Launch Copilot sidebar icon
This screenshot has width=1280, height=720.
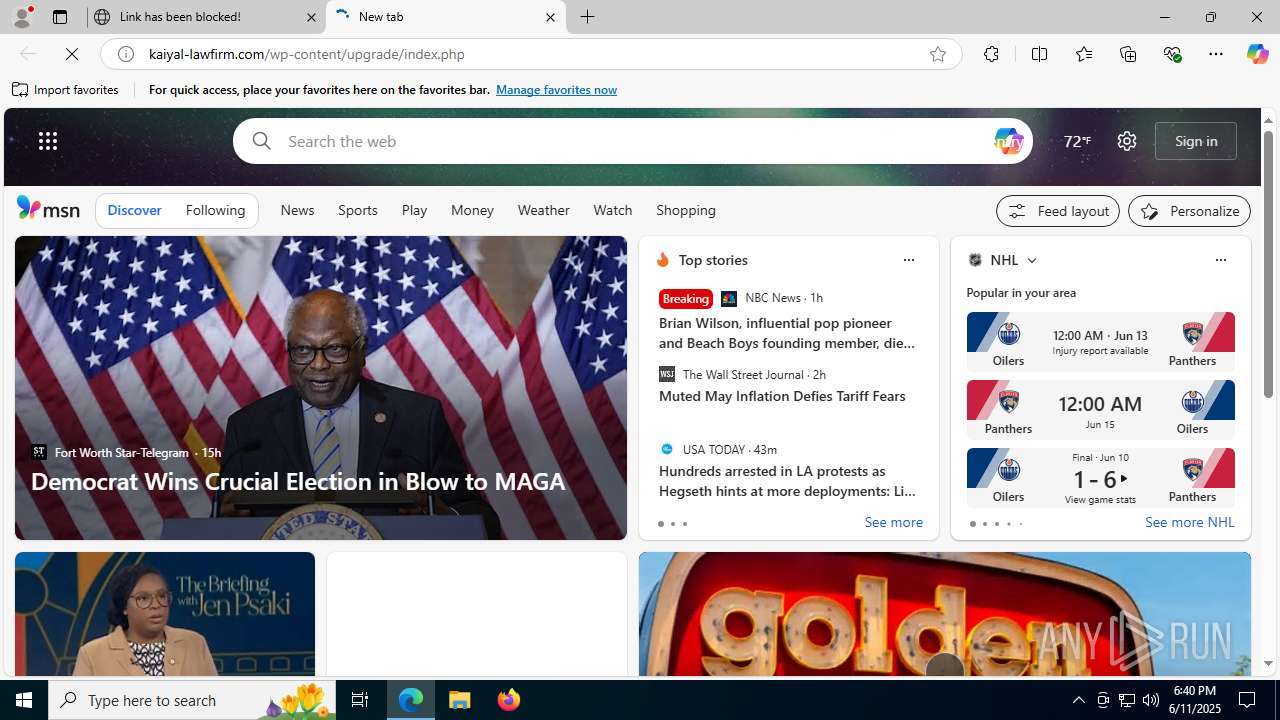pos(1257,54)
